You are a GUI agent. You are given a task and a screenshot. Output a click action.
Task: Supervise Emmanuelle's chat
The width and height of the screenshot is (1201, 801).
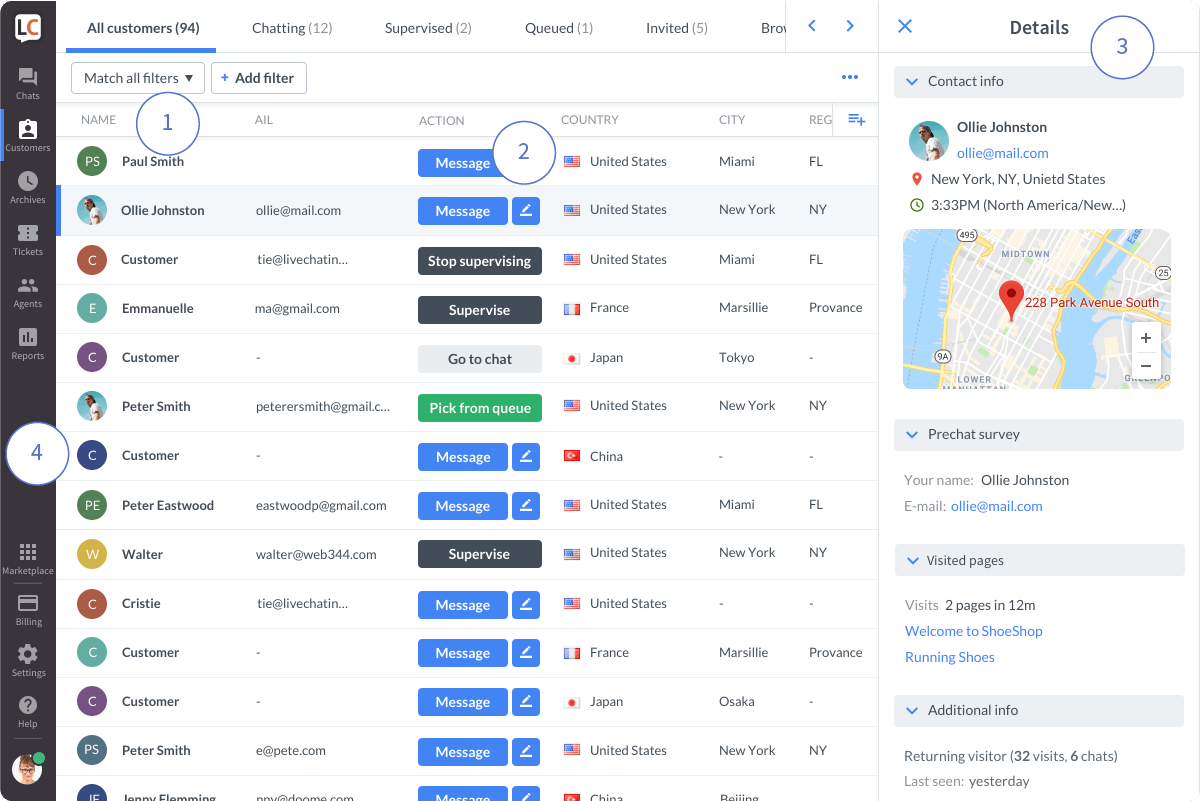pyautogui.click(x=480, y=310)
